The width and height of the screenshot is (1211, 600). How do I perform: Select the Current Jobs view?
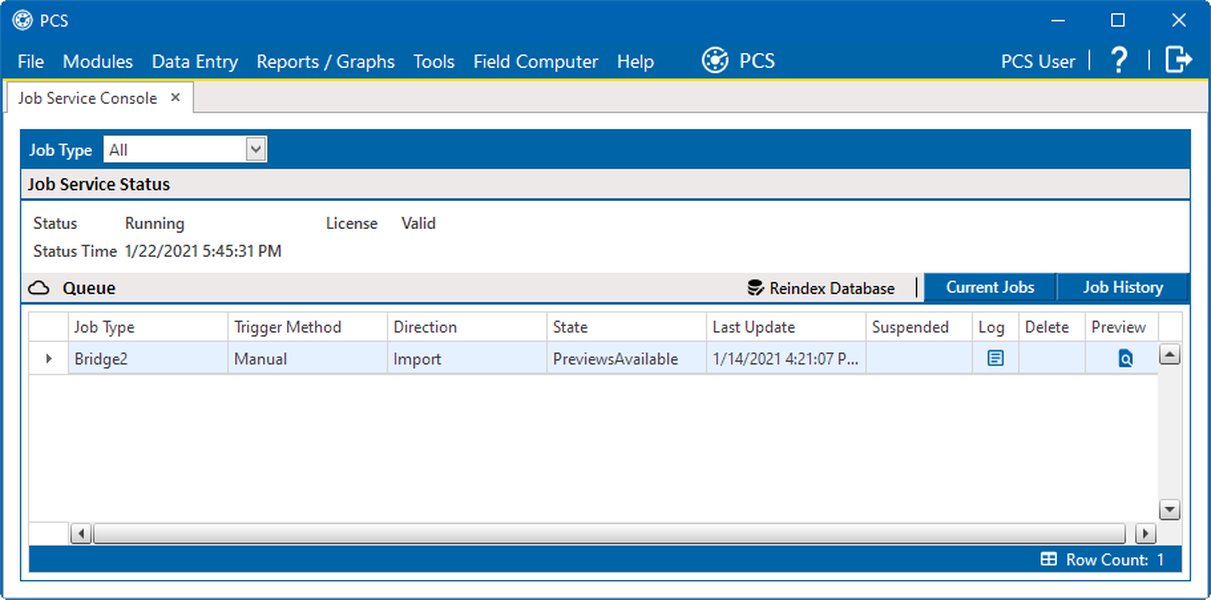pyautogui.click(x=989, y=287)
